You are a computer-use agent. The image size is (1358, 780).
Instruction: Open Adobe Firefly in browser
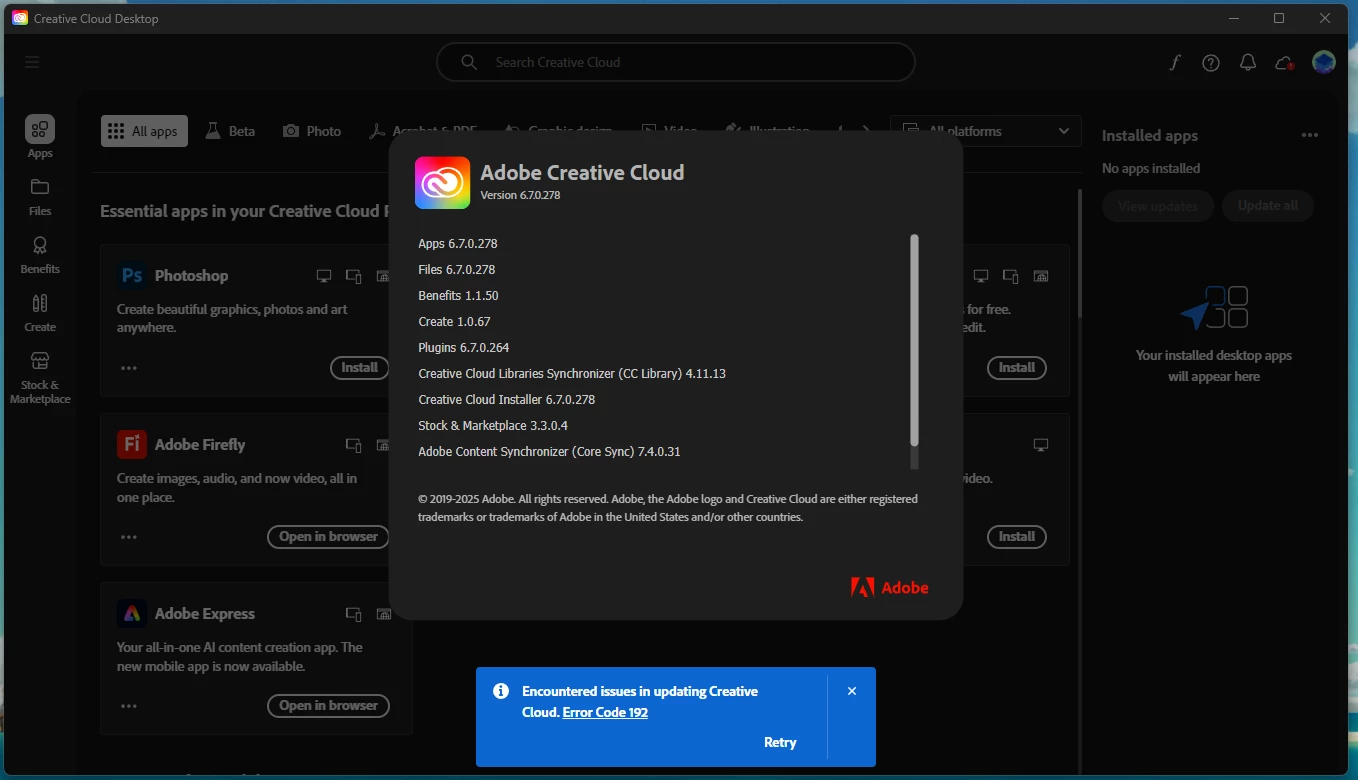pos(328,537)
